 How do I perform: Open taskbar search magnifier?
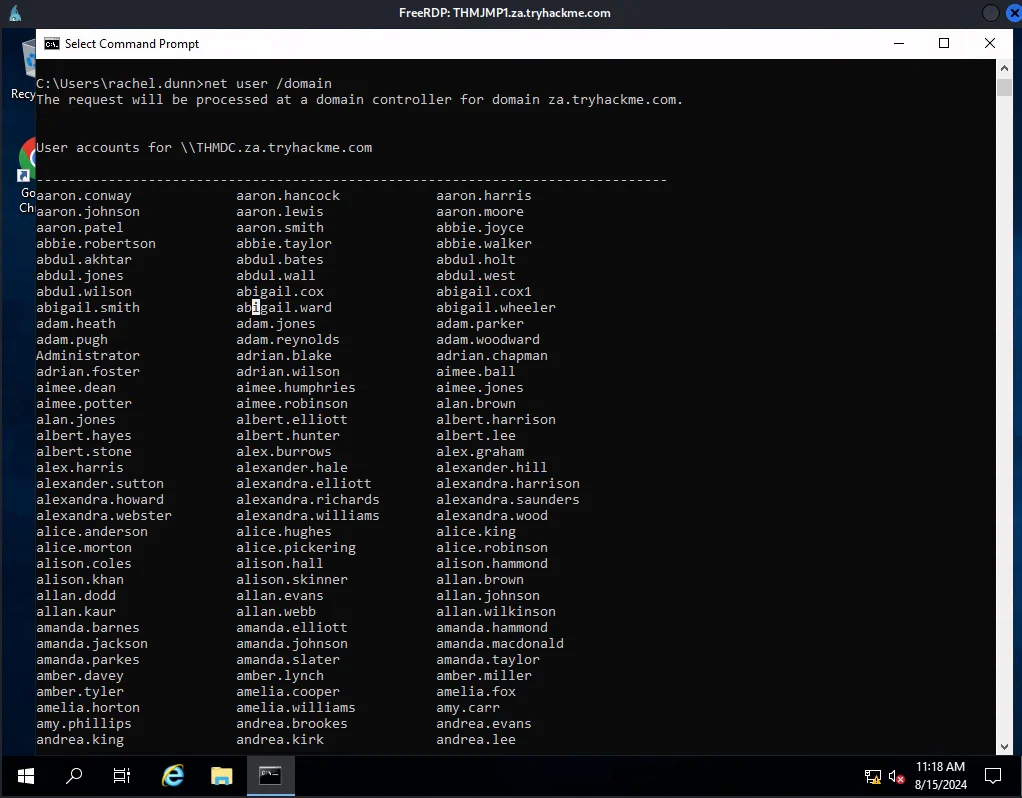pyautogui.click(x=74, y=776)
